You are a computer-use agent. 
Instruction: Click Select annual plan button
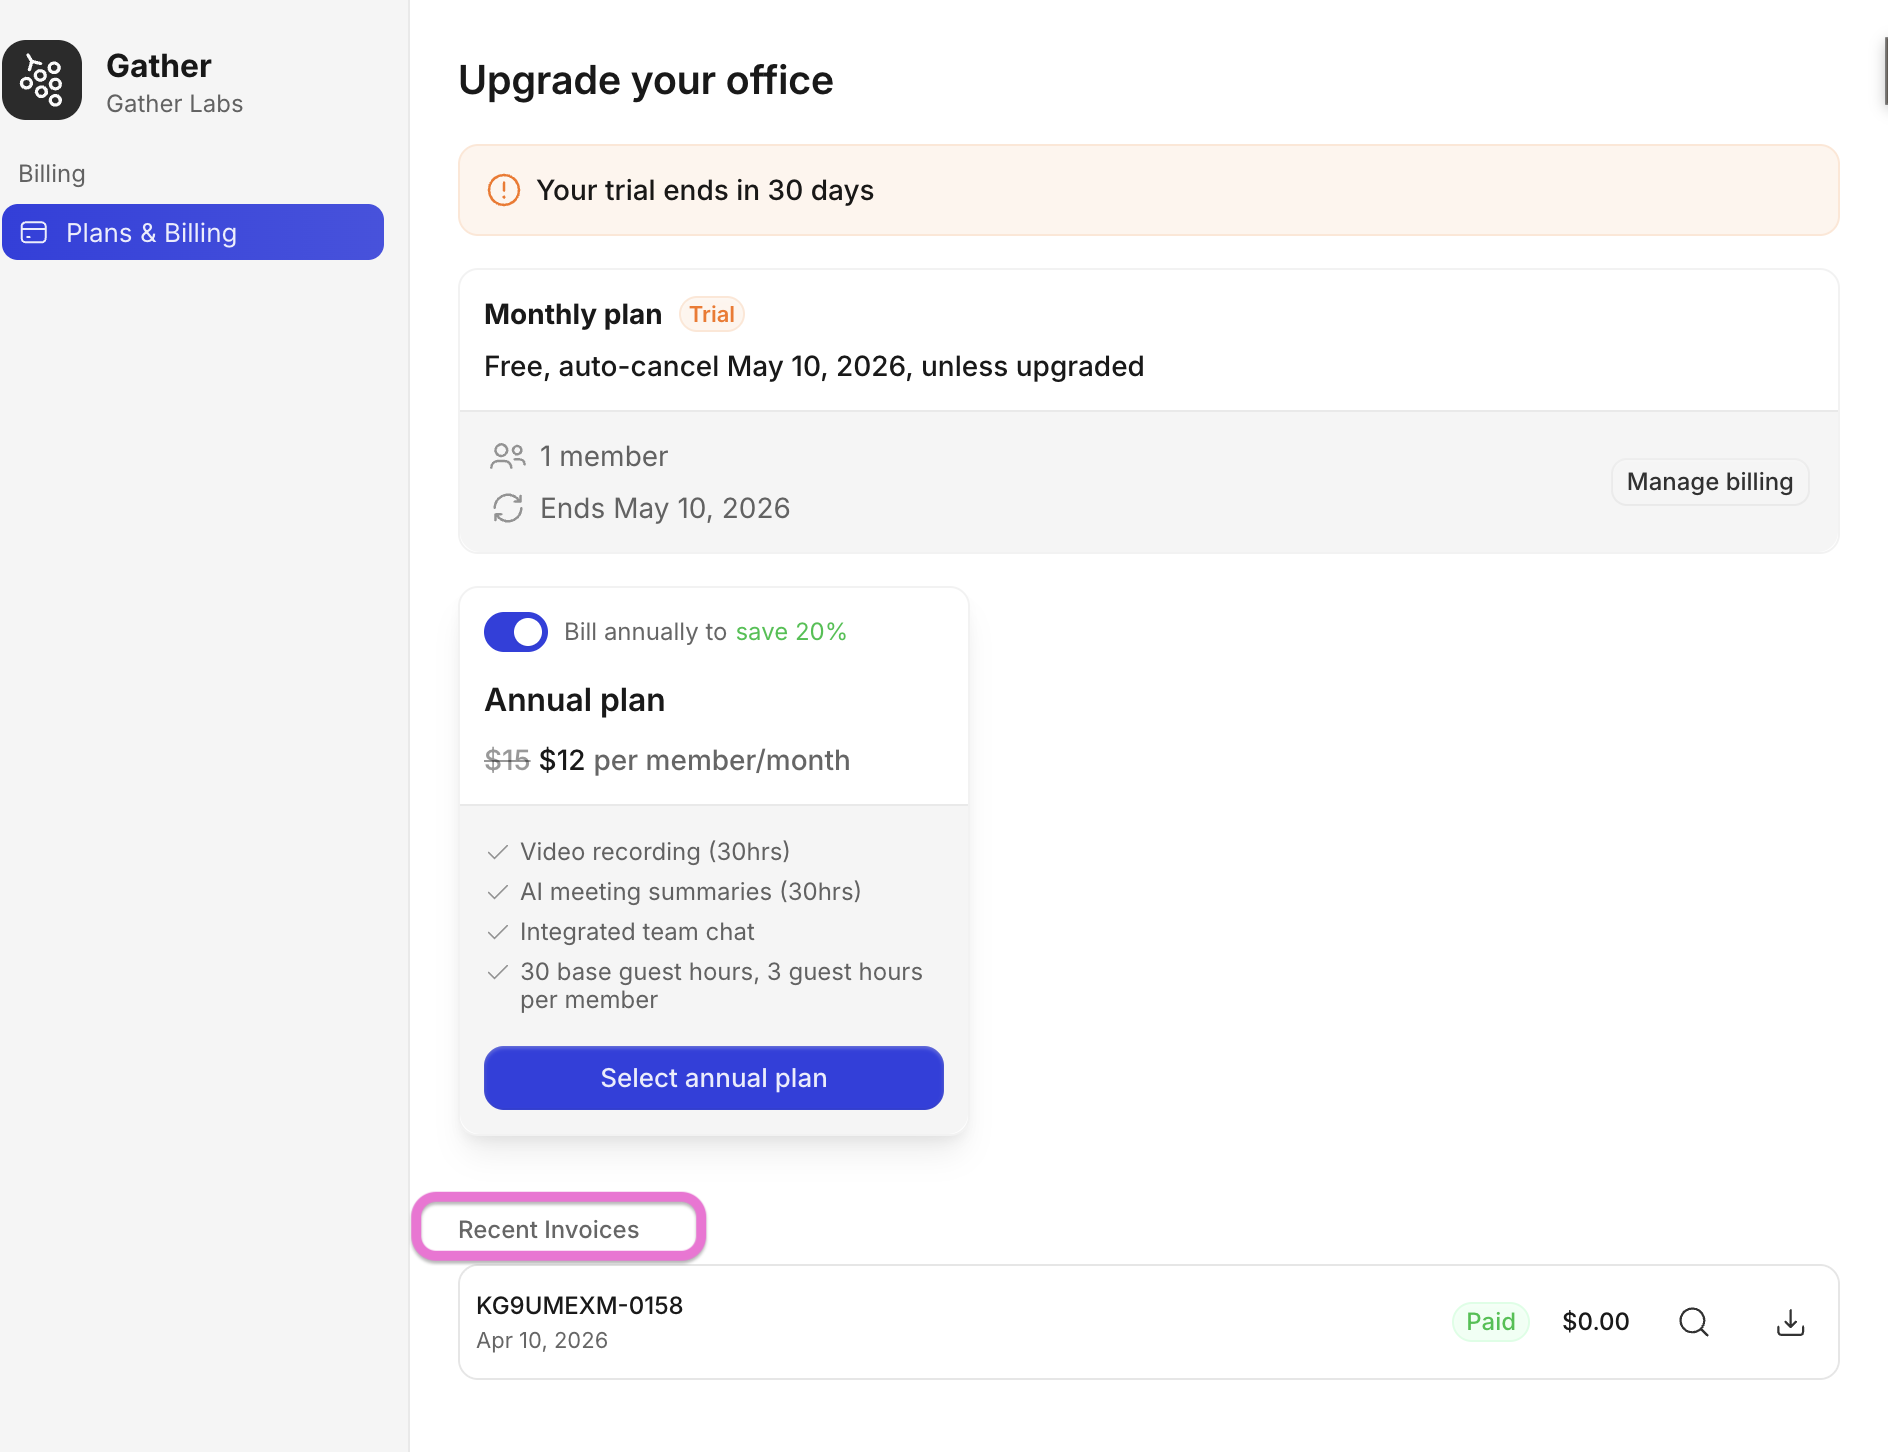tap(714, 1078)
